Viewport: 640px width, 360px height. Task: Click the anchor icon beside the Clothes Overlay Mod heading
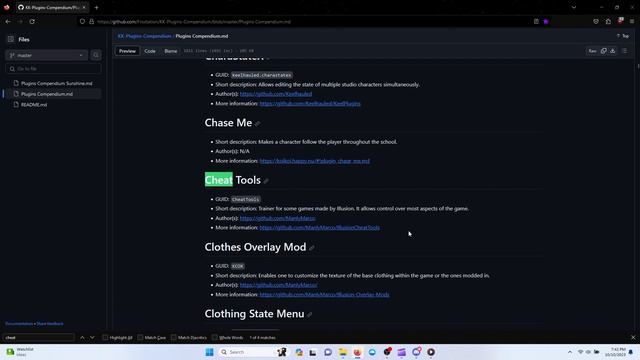click(312, 248)
